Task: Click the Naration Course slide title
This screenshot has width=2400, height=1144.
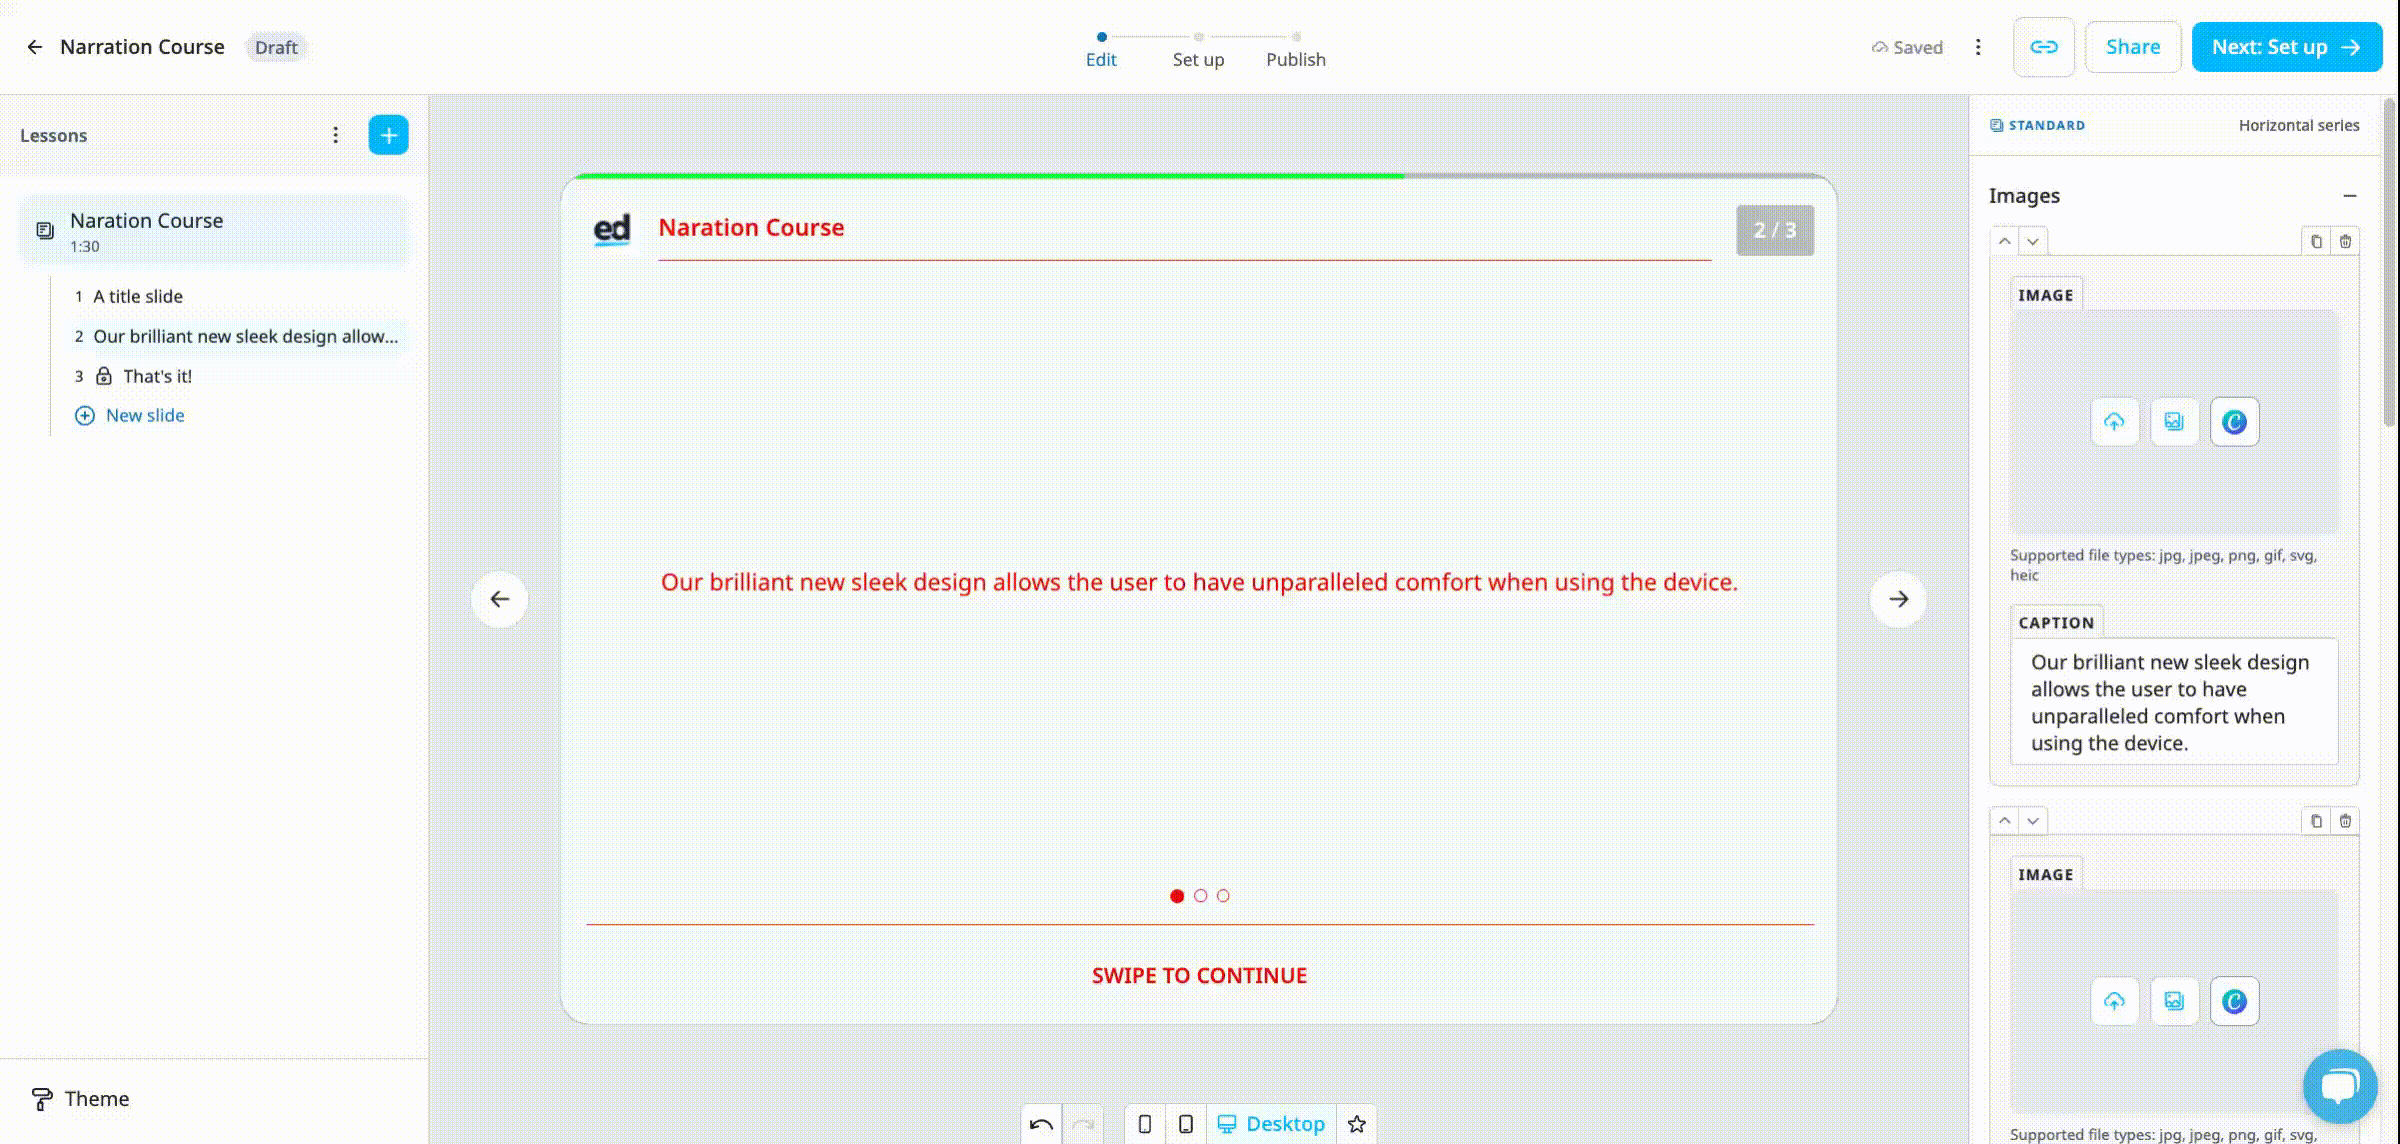Action: click(751, 228)
